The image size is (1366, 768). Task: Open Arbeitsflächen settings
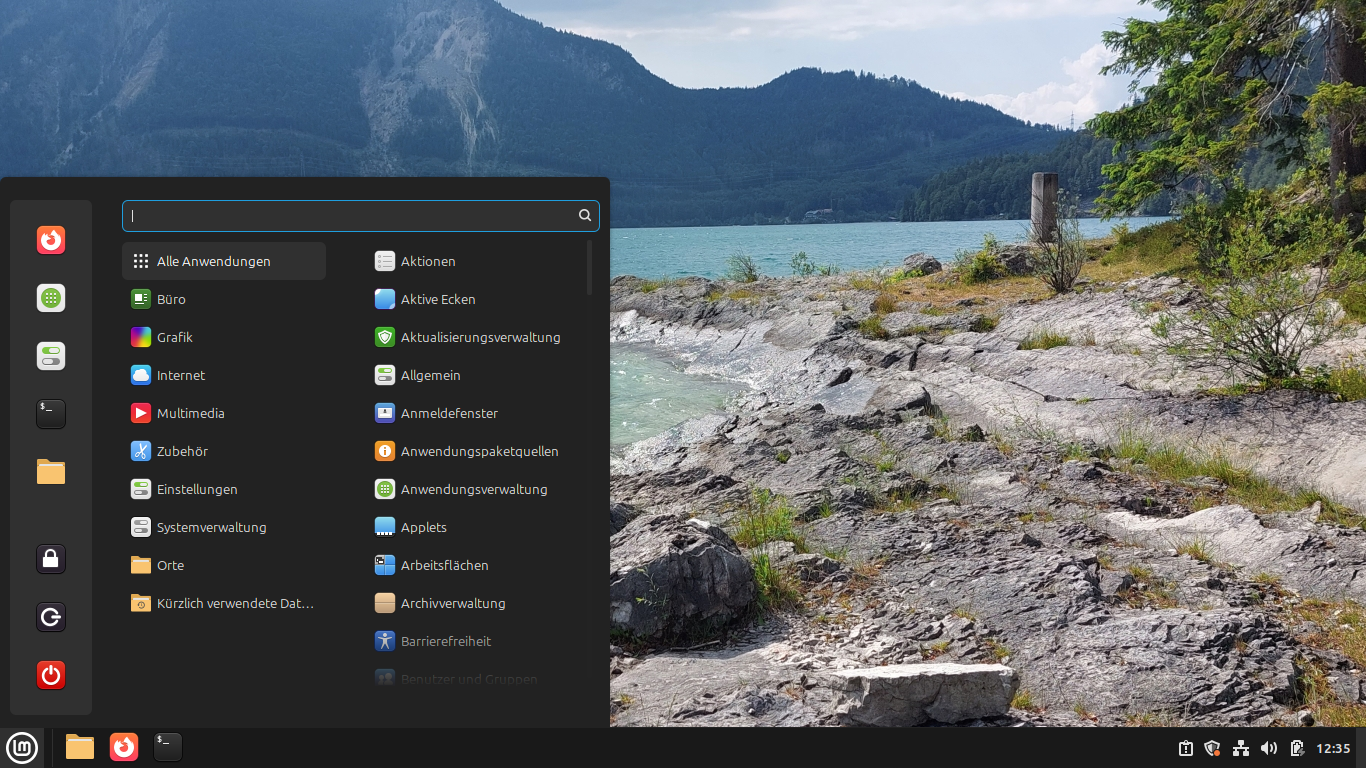point(475,565)
